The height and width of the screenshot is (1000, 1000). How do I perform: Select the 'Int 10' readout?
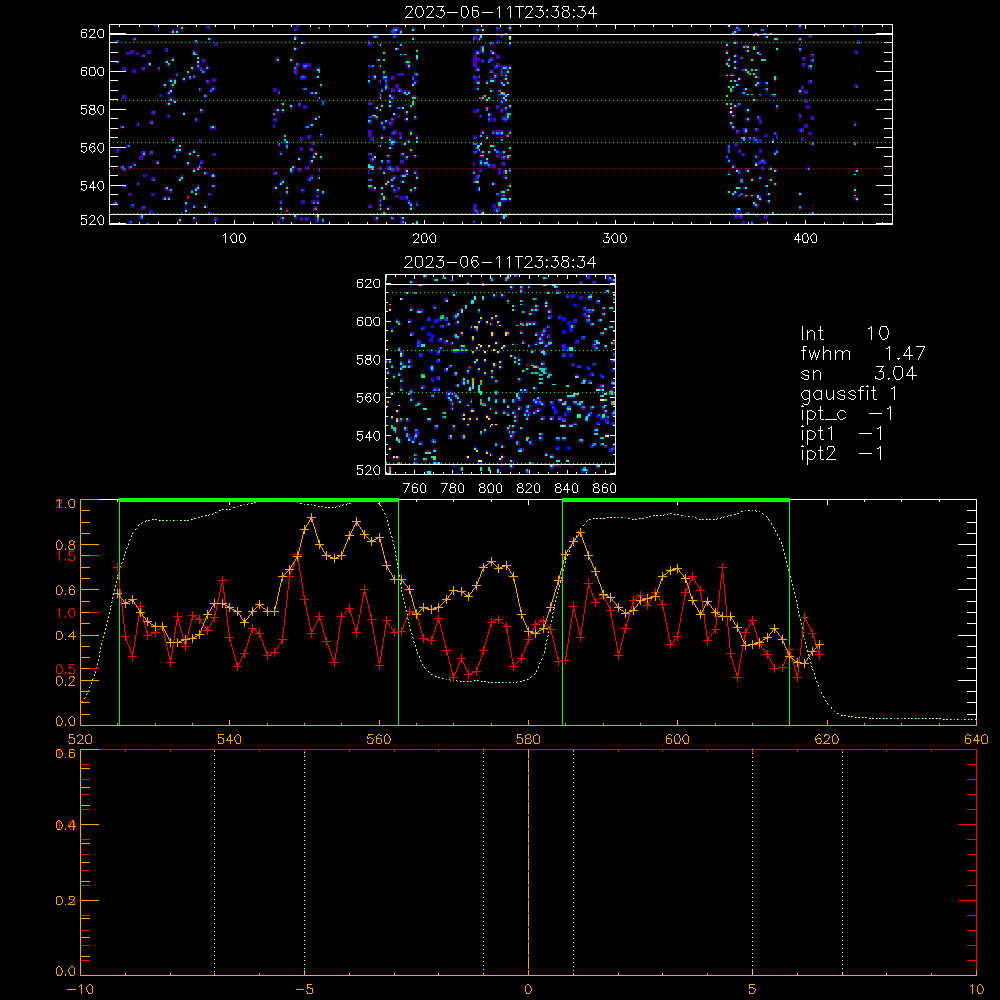[844, 333]
